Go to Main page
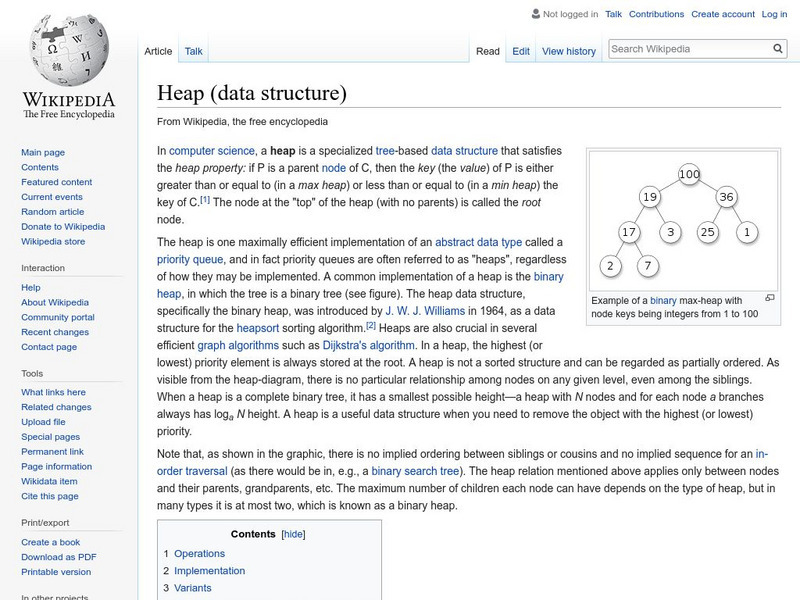Screen dimensions: 800x600 tap(42, 152)
